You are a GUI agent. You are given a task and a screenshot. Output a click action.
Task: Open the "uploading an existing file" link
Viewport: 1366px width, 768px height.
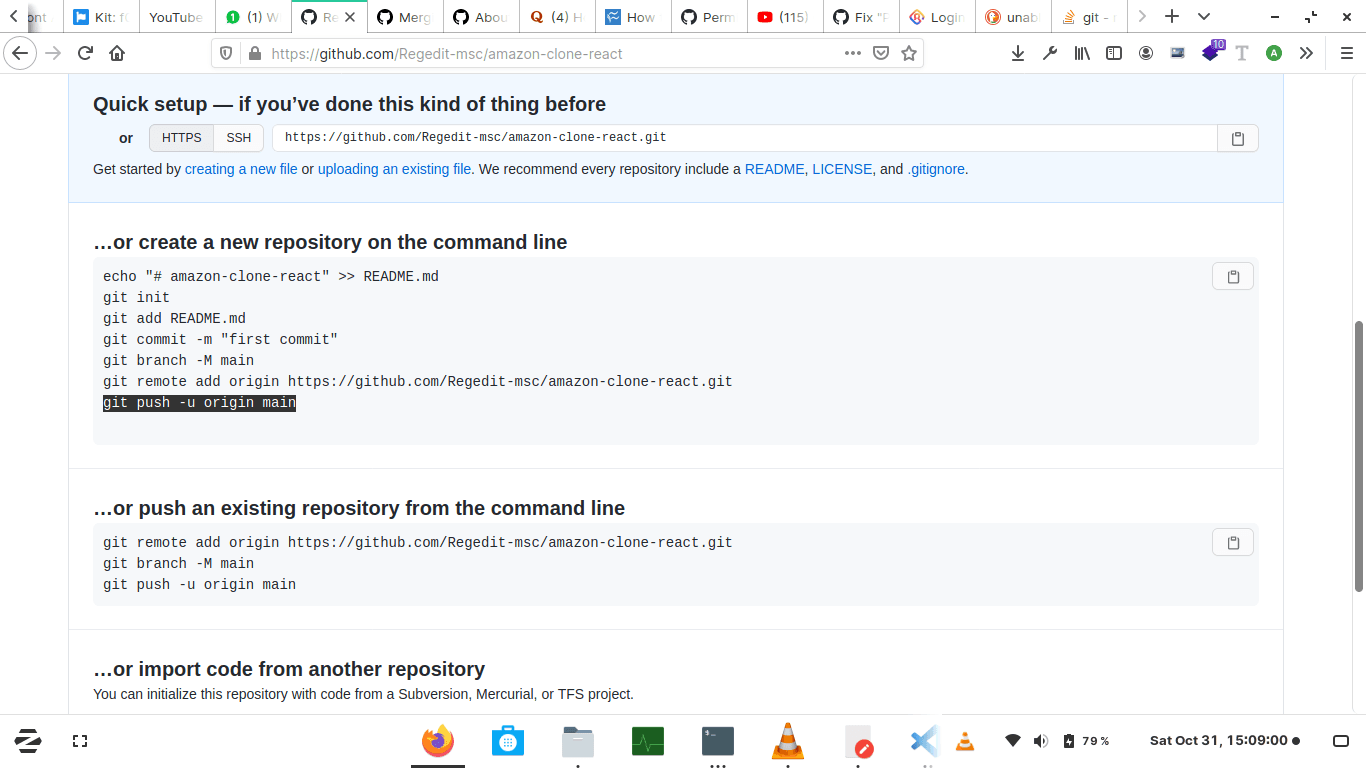click(x=394, y=169)
